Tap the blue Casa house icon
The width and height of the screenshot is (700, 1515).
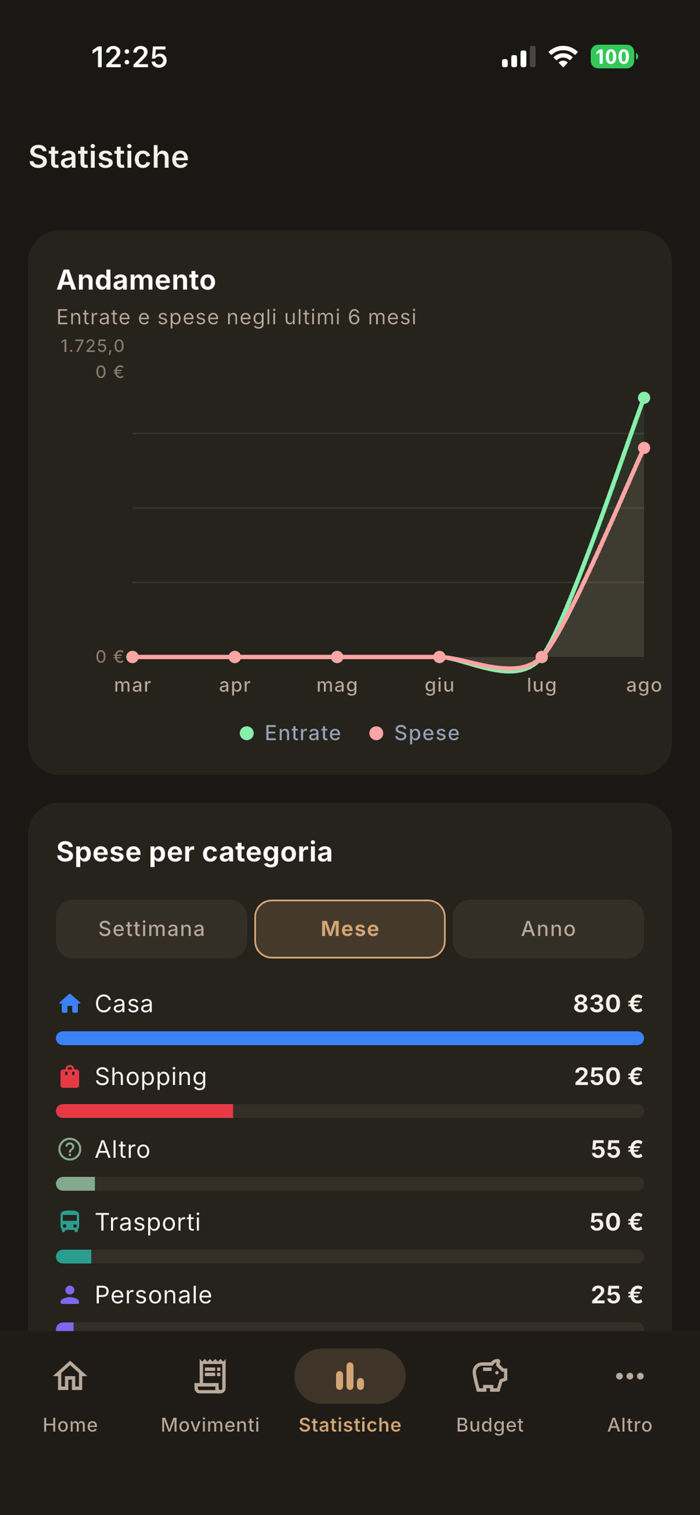[x=69, y=1003]
